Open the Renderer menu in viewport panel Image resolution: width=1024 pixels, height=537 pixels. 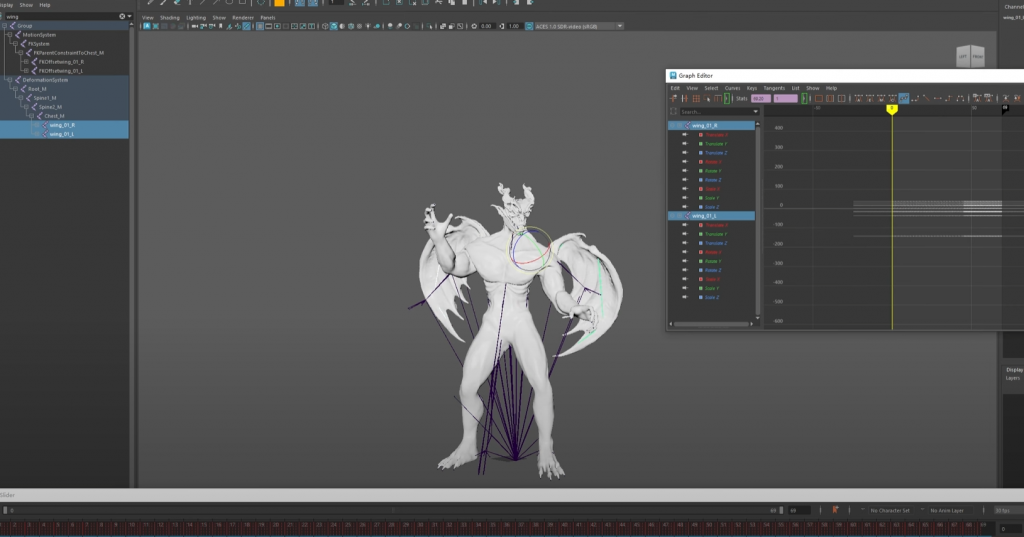tap(243, 18)
